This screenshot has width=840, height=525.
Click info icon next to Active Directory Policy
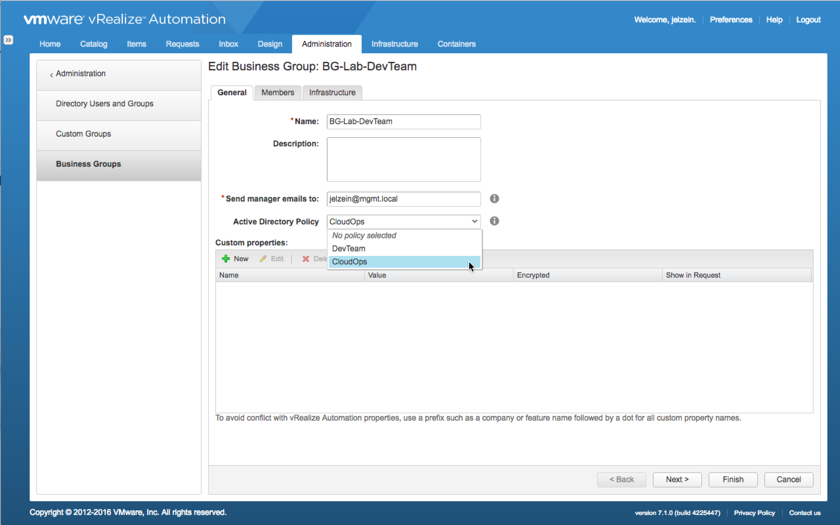pos(494,221)
